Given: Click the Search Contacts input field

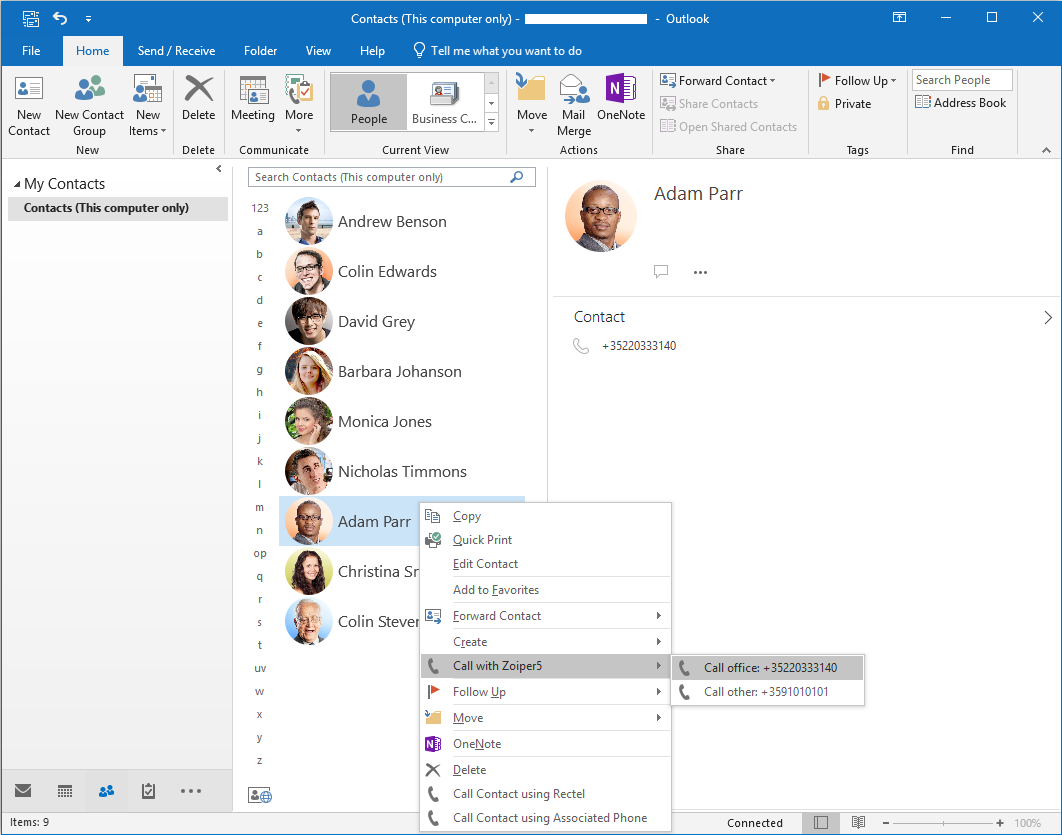Looking at the screenshot, I should [380, 177].
